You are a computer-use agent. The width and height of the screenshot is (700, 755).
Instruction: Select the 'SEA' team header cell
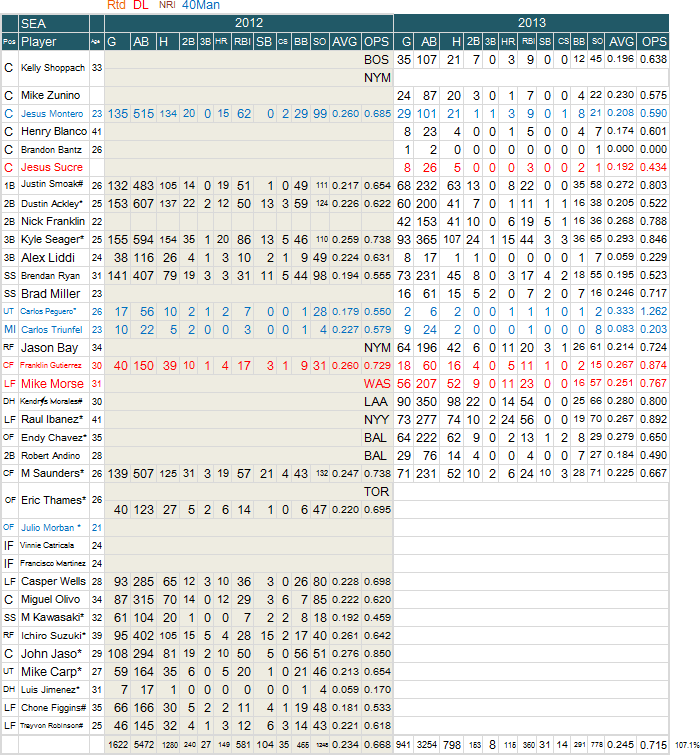pyautogui.click(x=54, y=23)
